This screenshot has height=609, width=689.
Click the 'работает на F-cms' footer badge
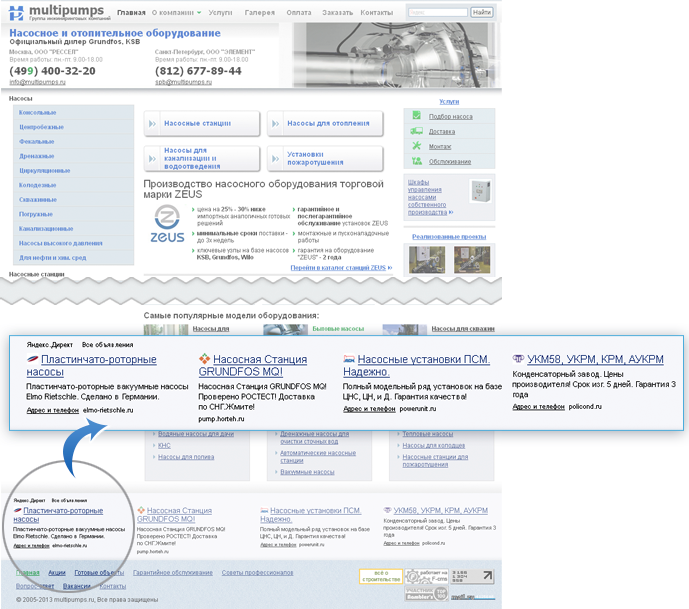tap(426, 576)
